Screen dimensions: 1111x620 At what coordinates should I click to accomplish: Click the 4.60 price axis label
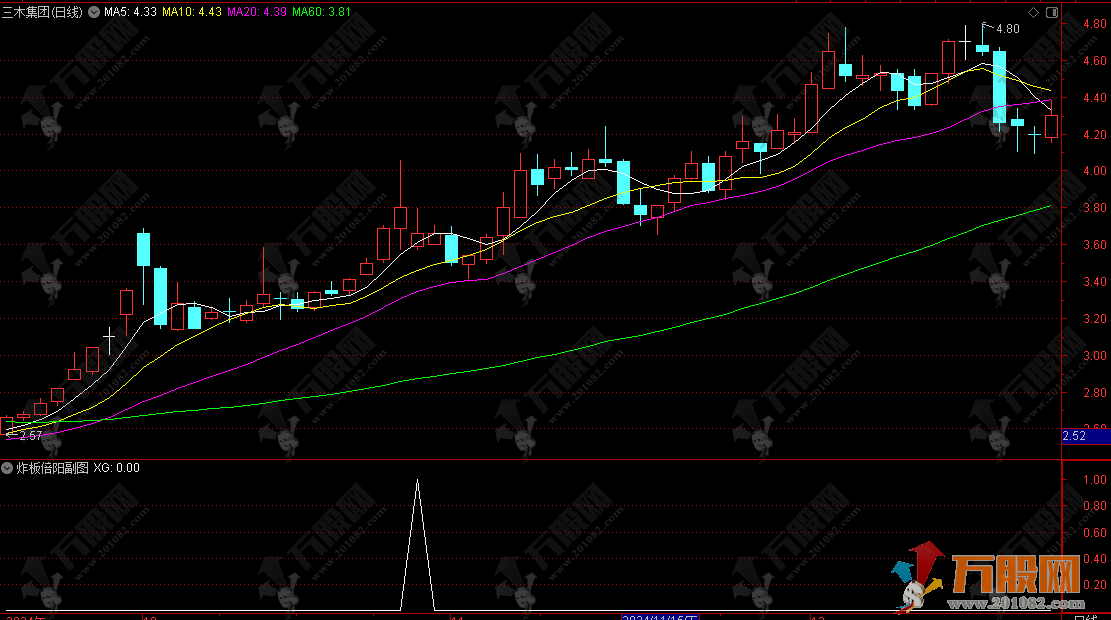1095,61
